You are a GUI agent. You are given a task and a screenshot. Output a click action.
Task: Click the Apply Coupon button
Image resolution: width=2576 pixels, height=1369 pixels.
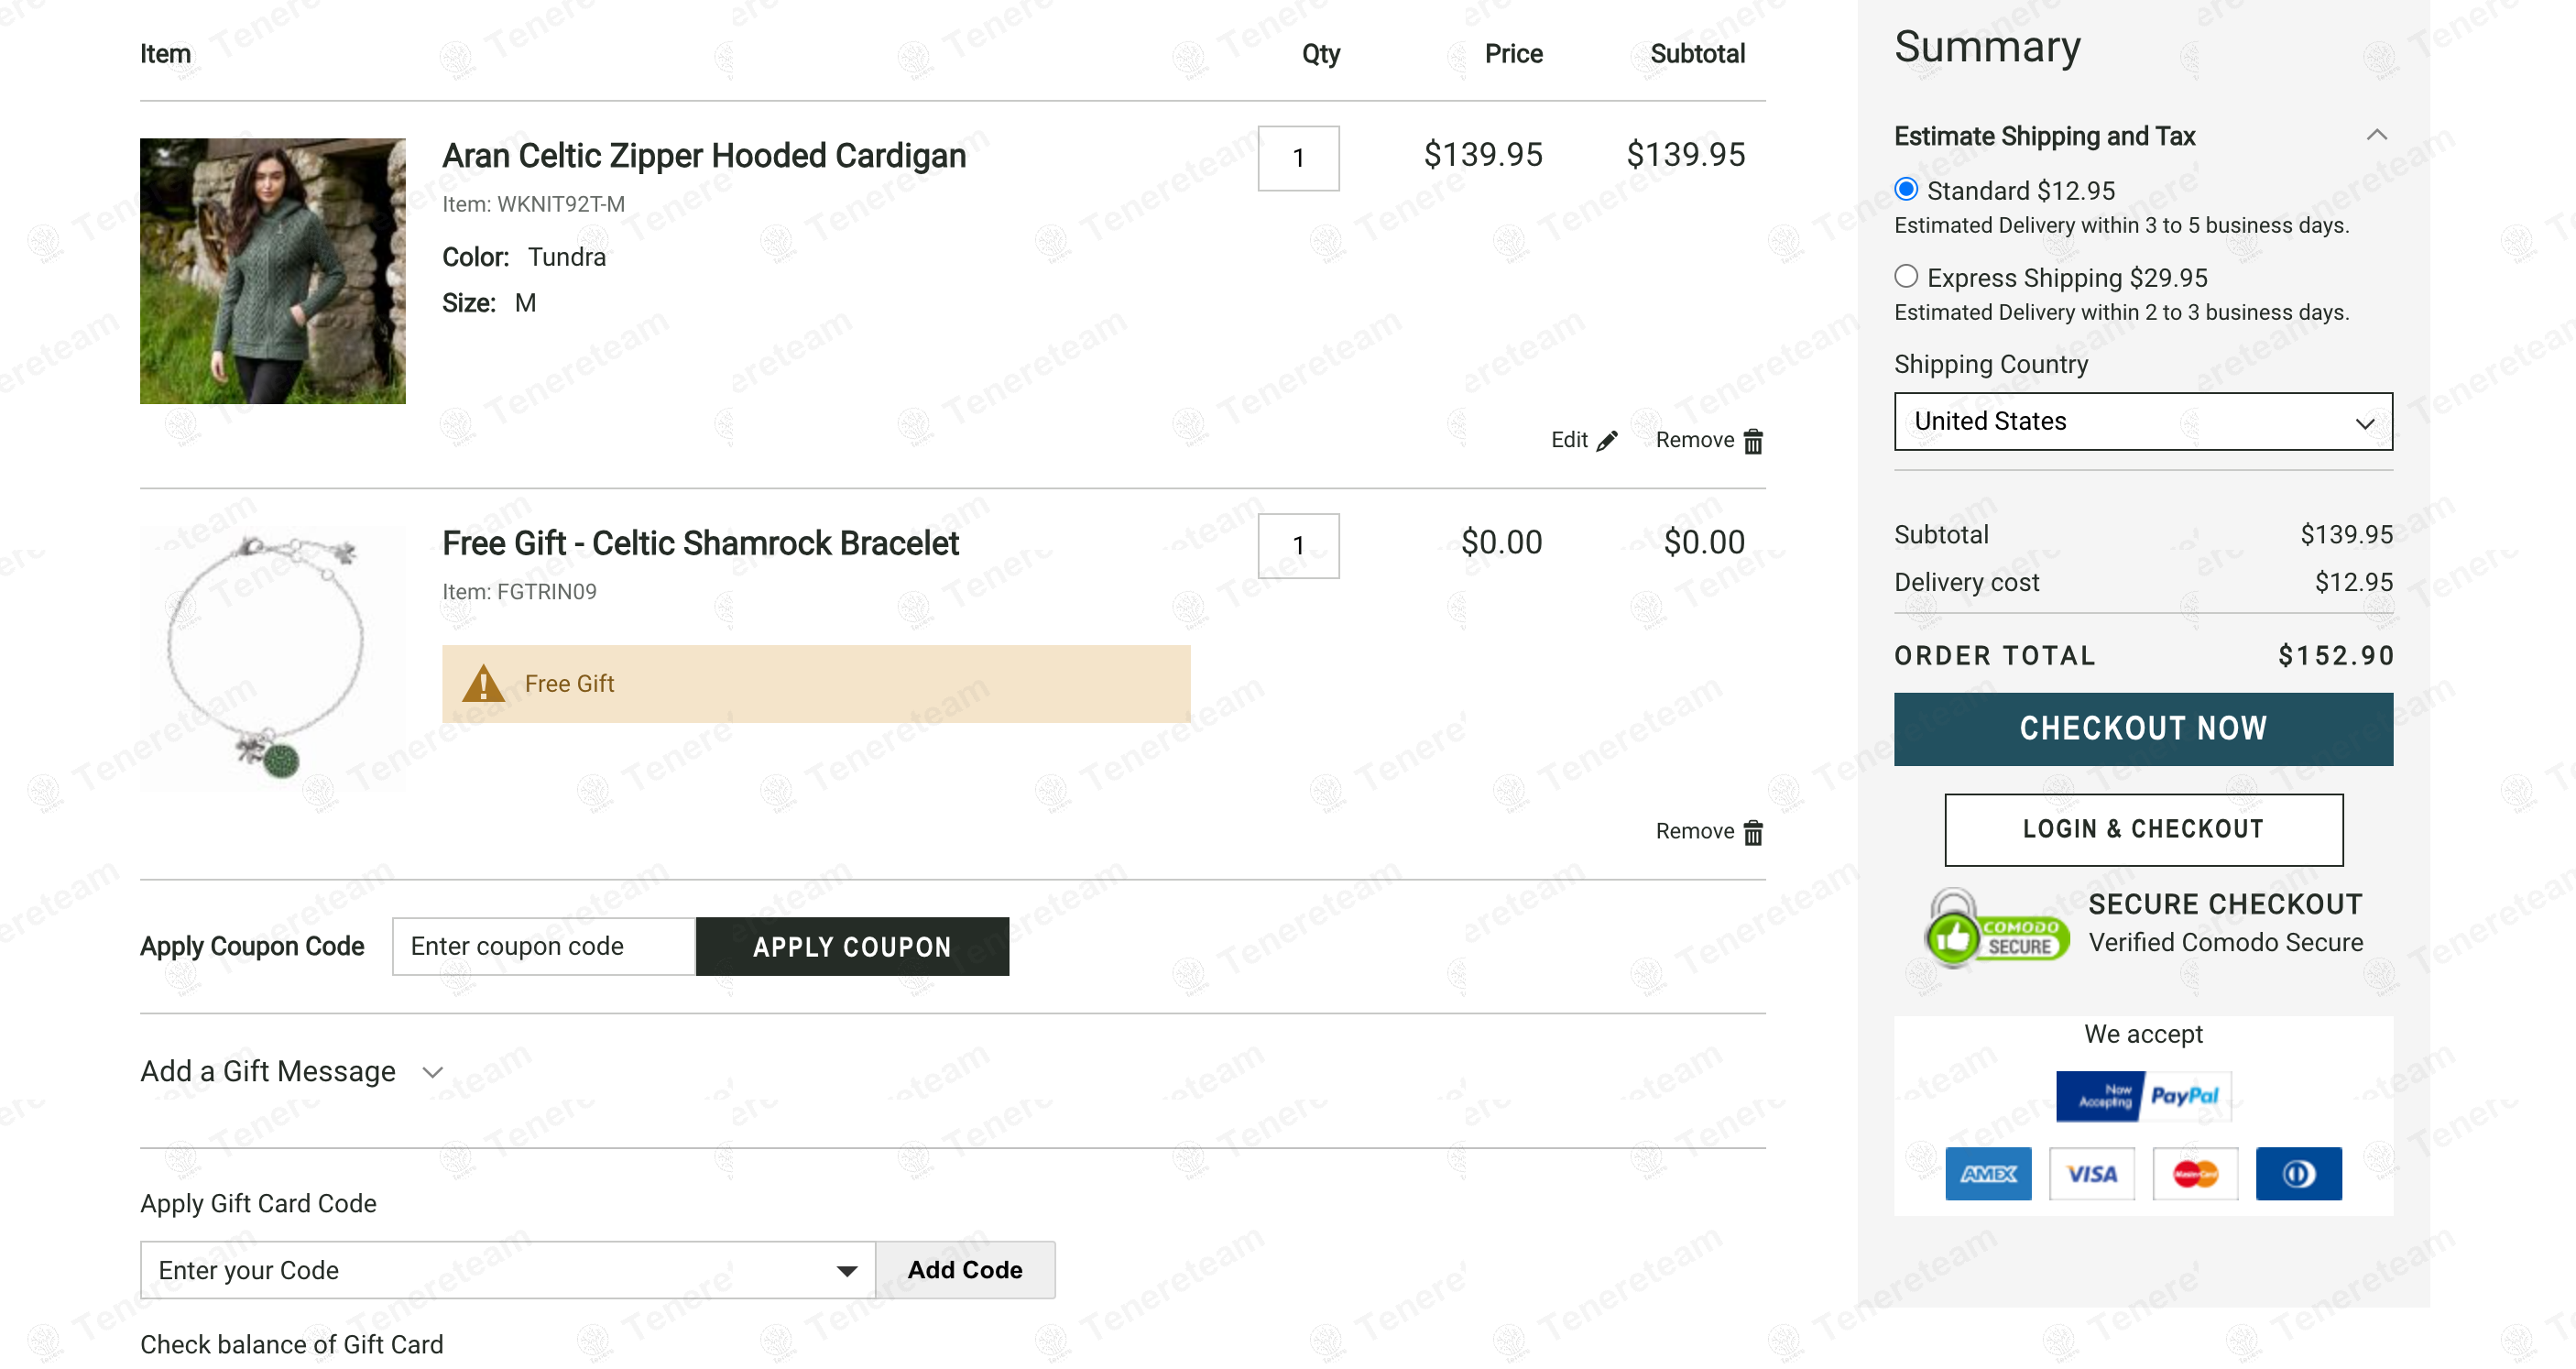[851, 947]
